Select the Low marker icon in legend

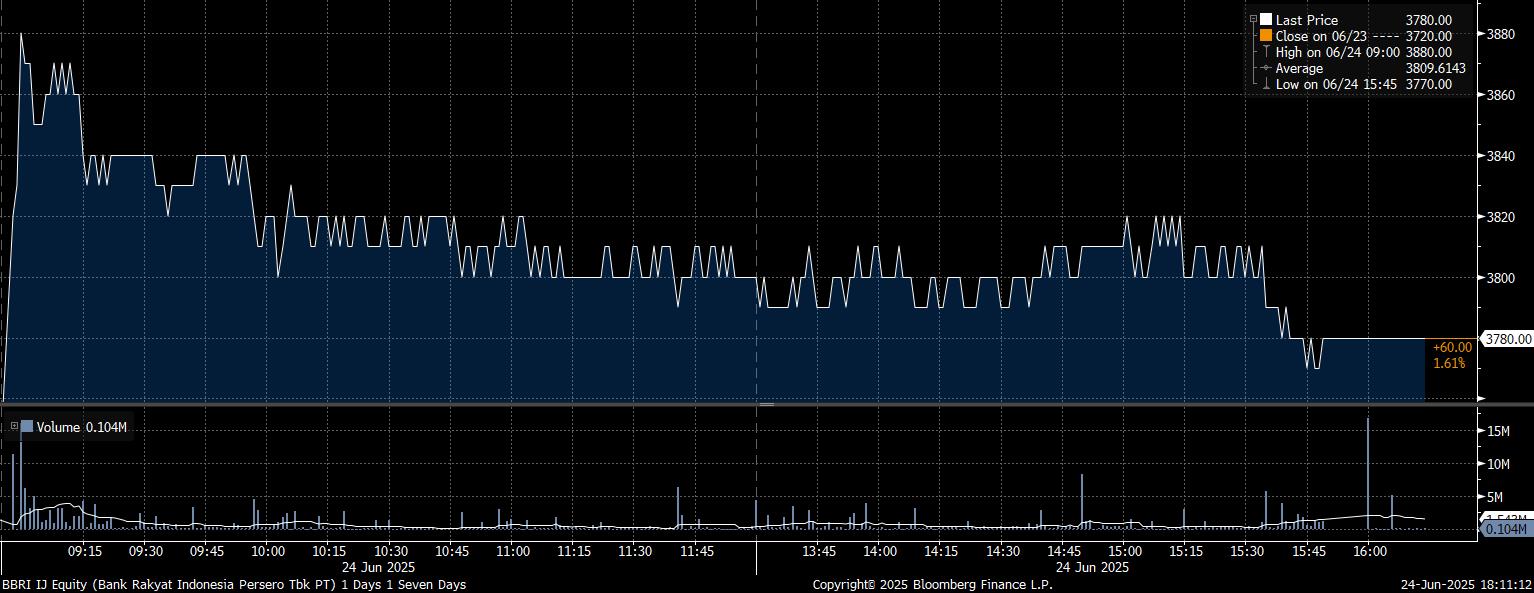point(1266,85)
